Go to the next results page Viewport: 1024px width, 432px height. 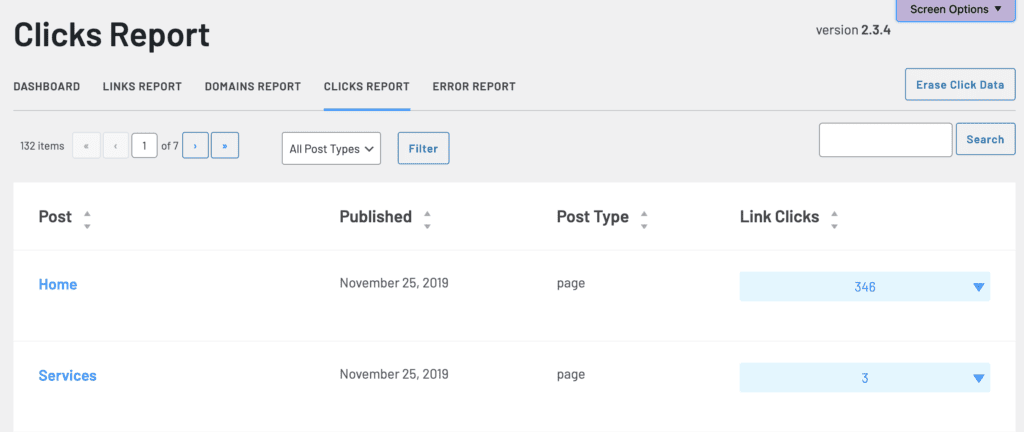tap(195, 146)
